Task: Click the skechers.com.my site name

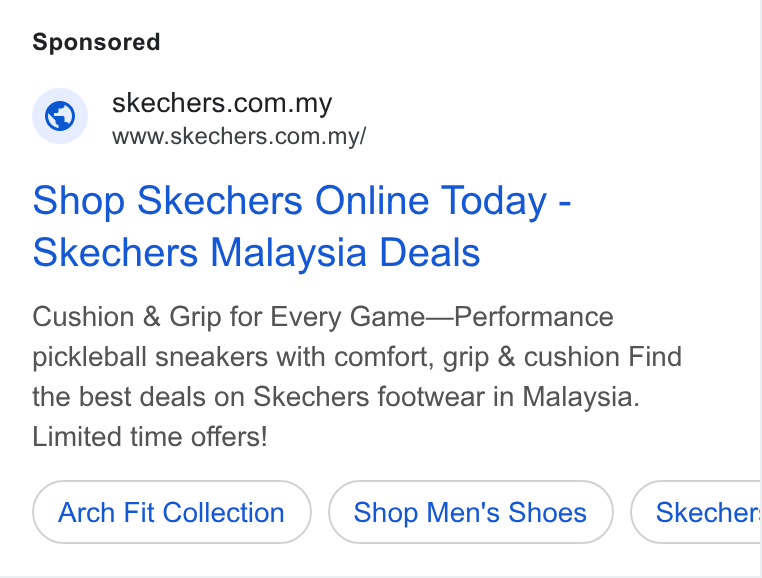Action: pyautogui.click(x=222, y=103)
